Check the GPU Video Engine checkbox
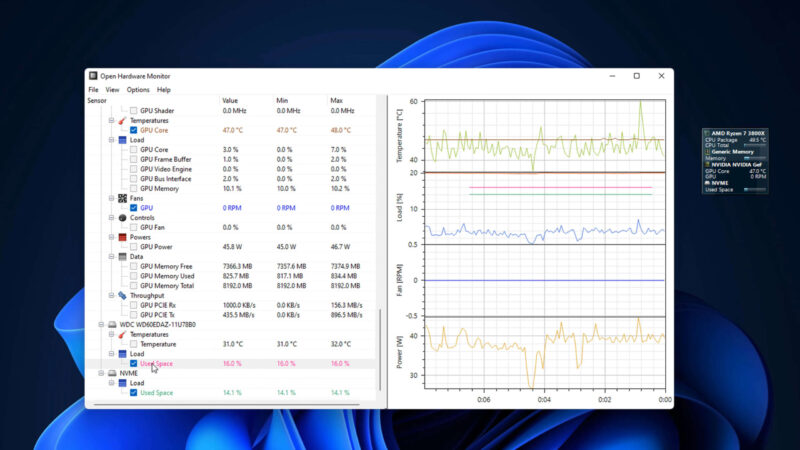This screenshot has height=450, width=800. tap(134, 169)
